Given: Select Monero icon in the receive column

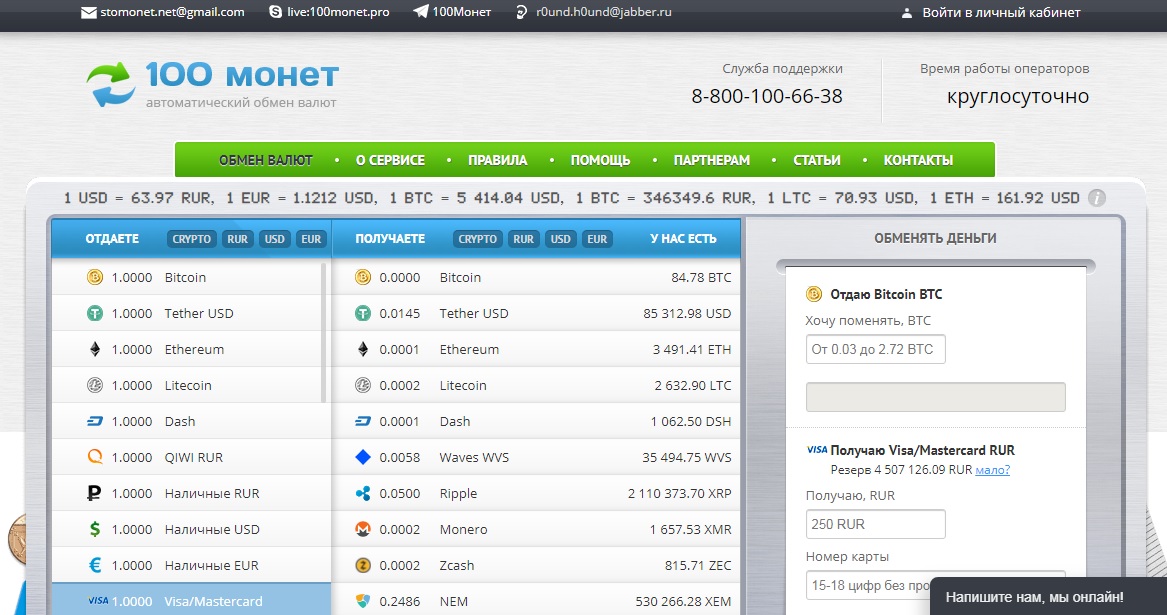Looking at the screenshot, I should coord(363,529).
